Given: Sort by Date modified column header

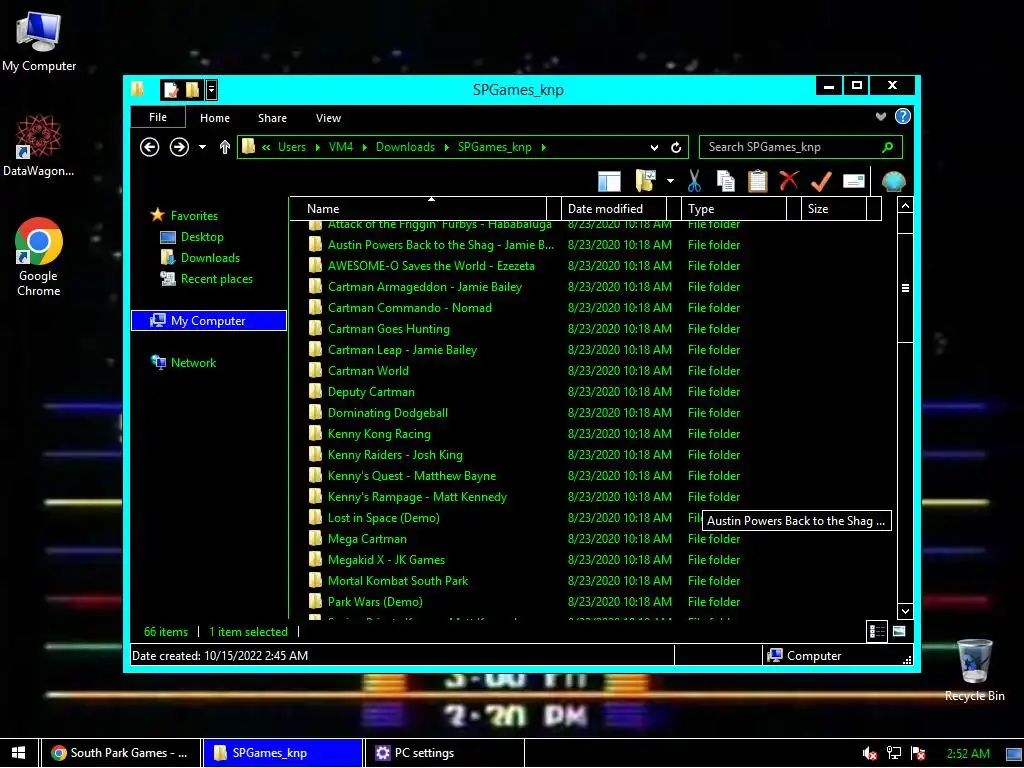Looking at the screenshot, I should (x=614, y=209).
